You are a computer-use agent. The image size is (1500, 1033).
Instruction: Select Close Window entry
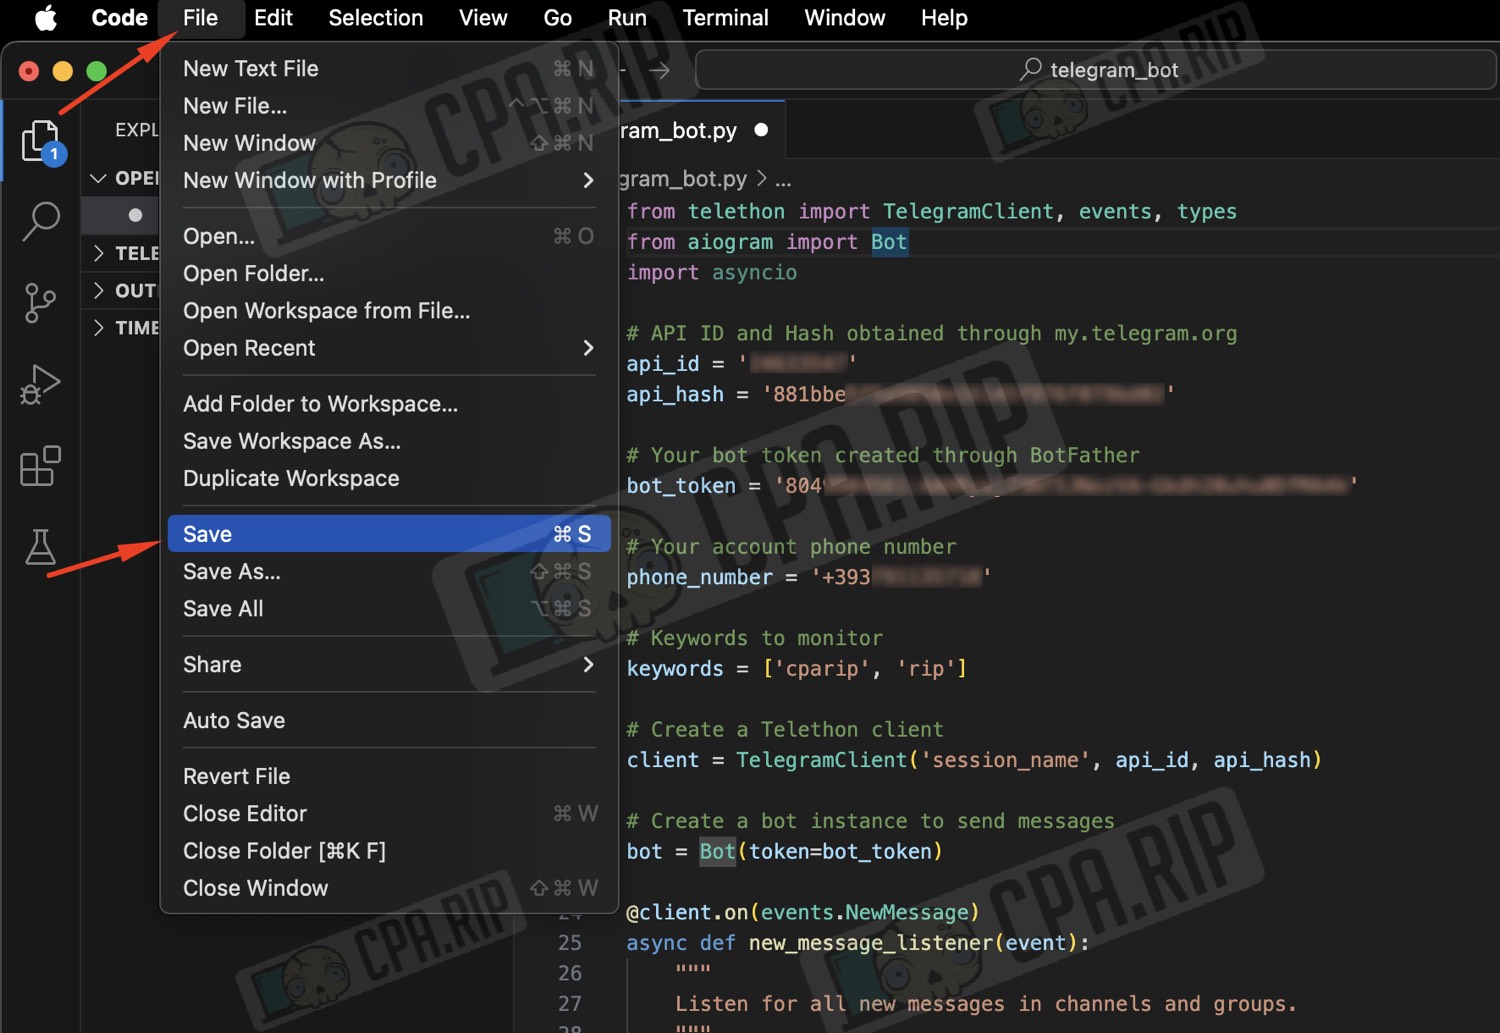[x=389, y=888]
